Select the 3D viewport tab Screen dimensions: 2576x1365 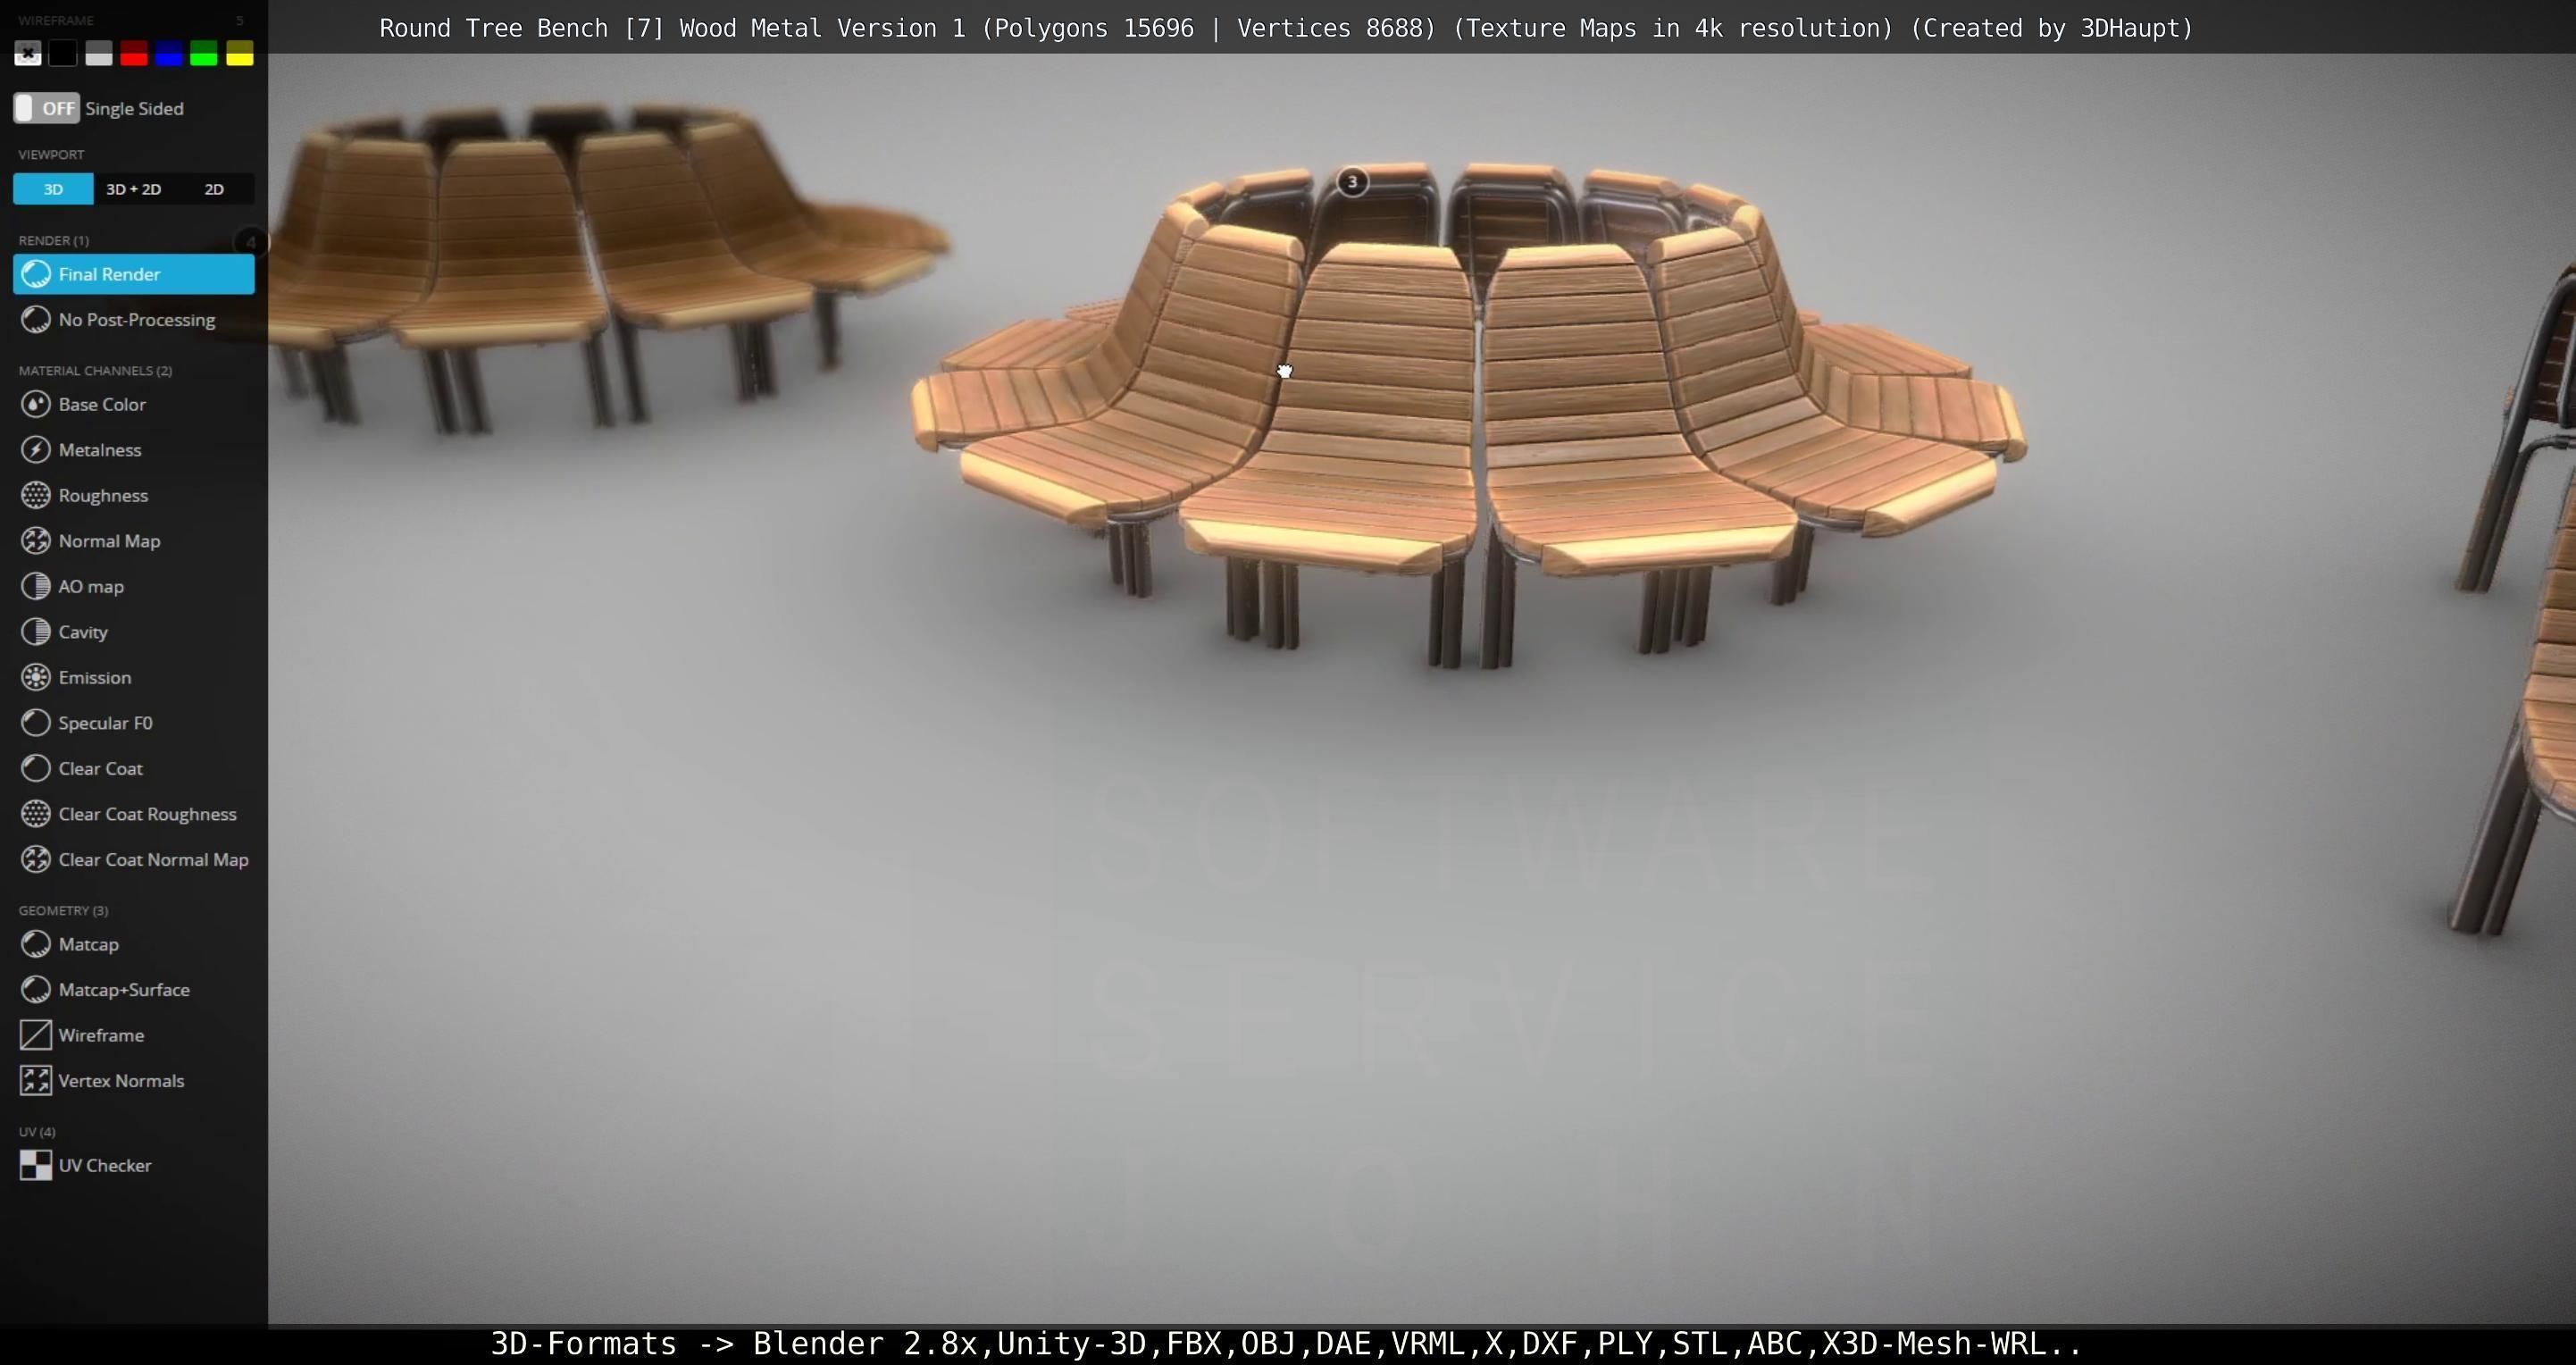tap(53, 189)
